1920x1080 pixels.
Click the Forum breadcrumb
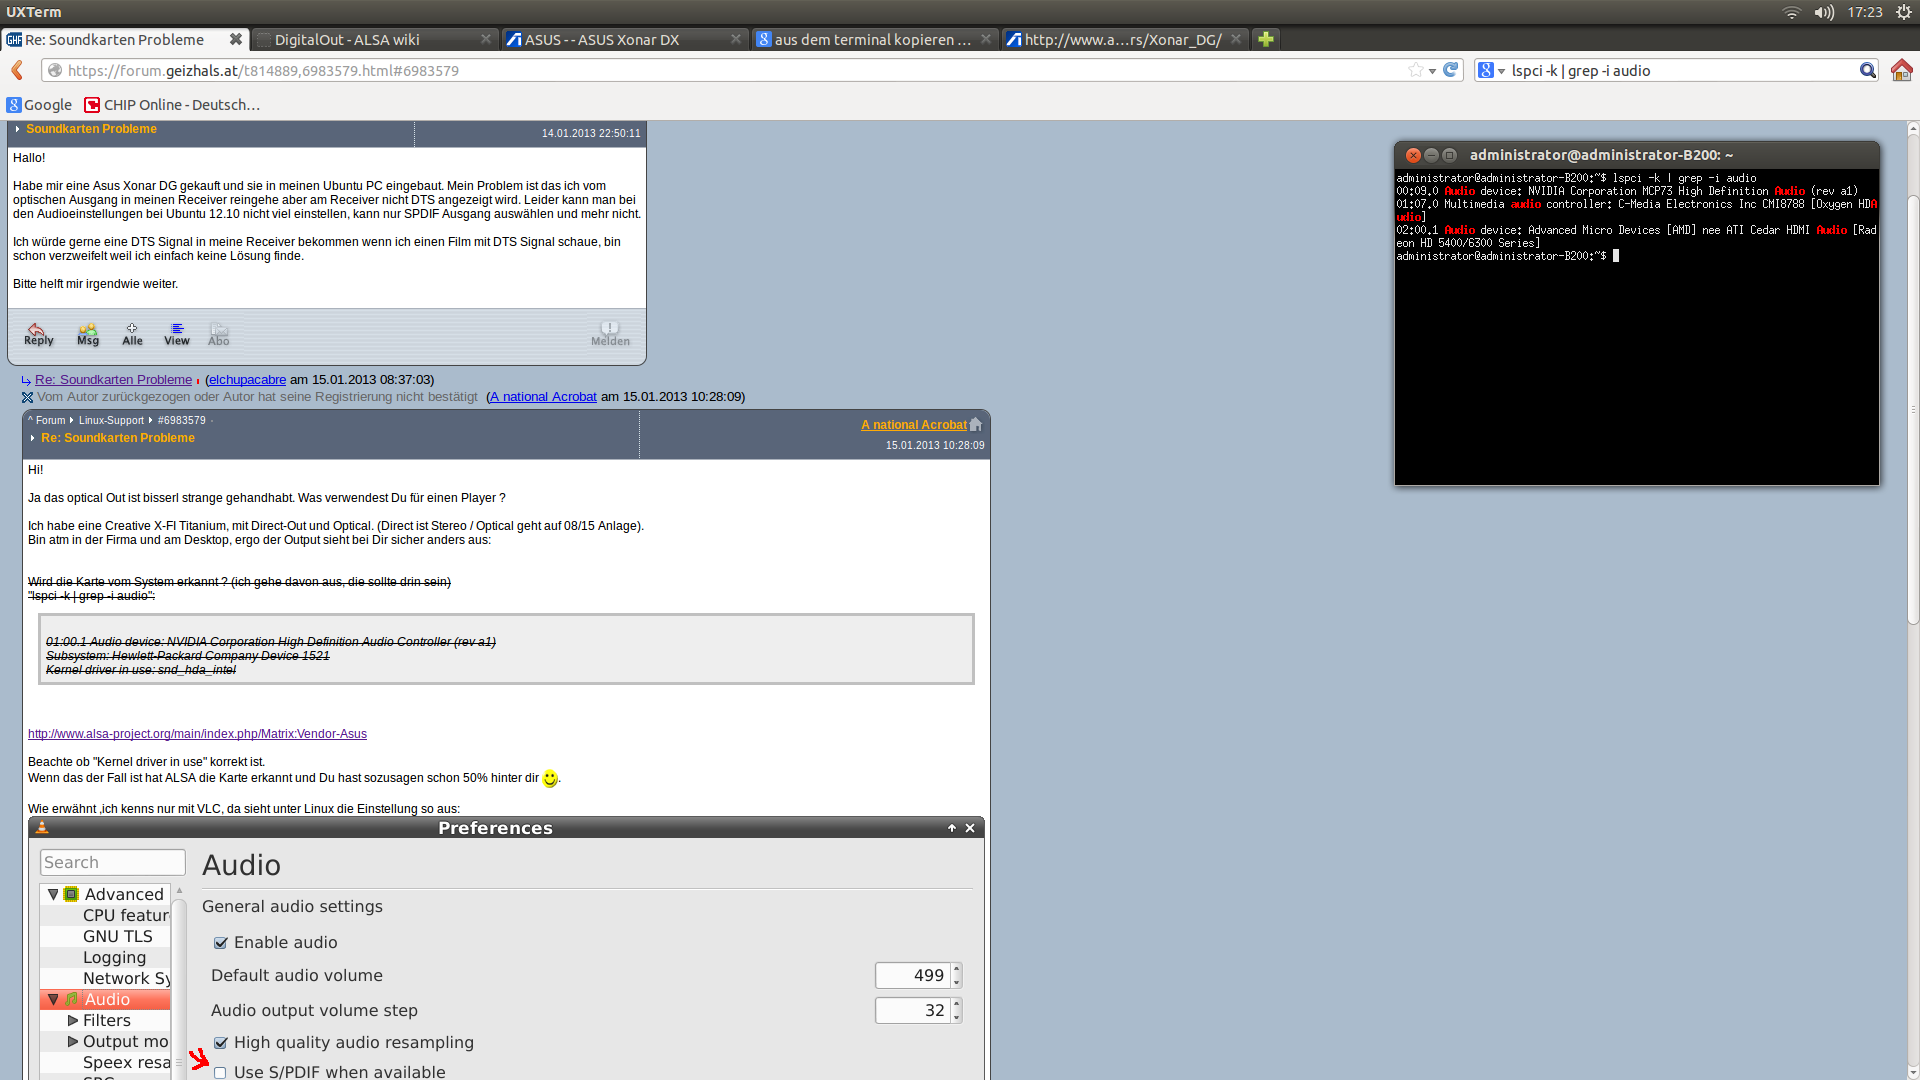(x=50, y=421)
